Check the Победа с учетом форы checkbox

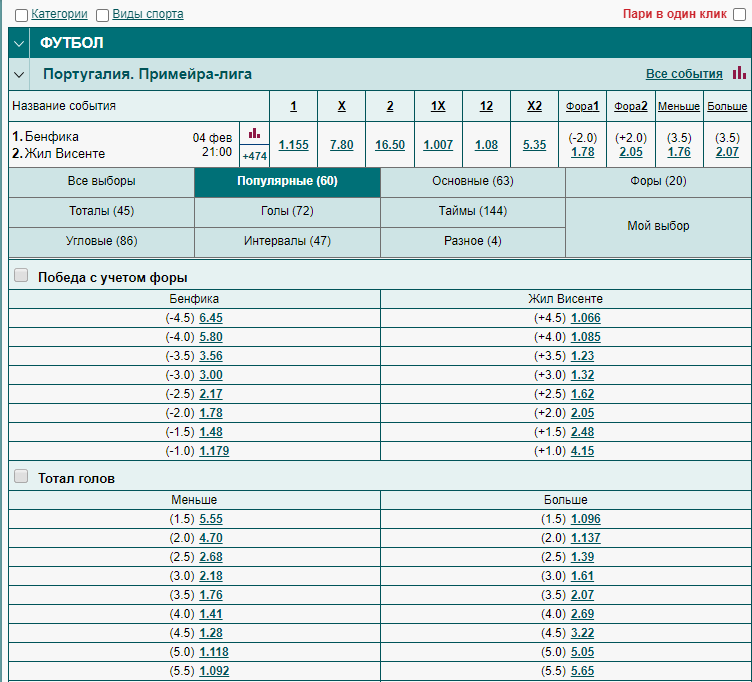[x=21, y=275]
